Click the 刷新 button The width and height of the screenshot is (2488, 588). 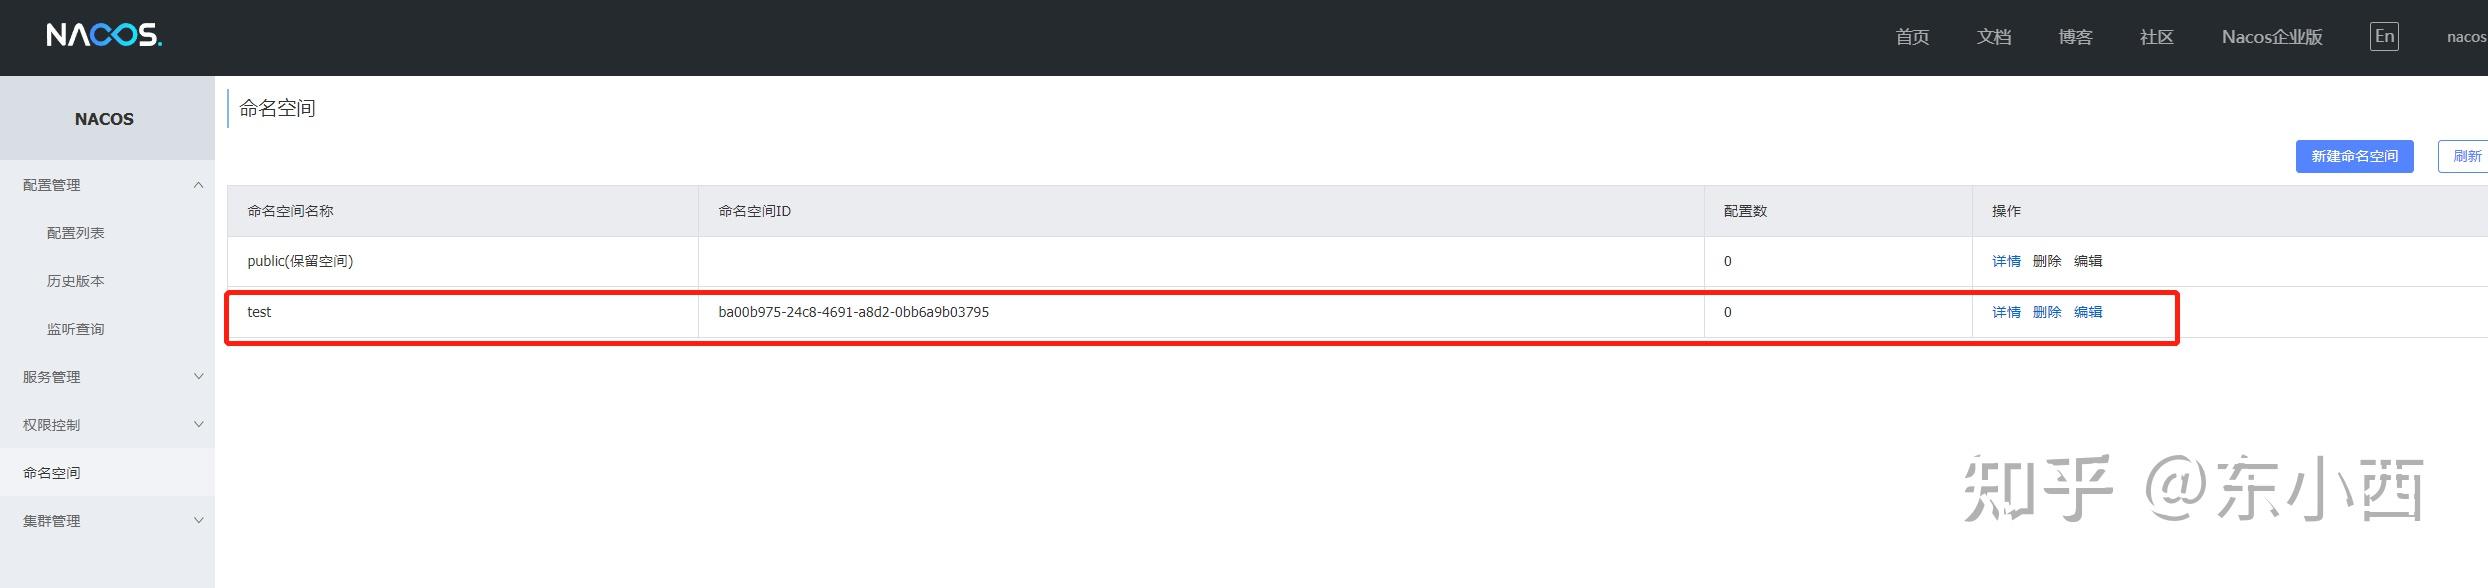coord(2464,156)
